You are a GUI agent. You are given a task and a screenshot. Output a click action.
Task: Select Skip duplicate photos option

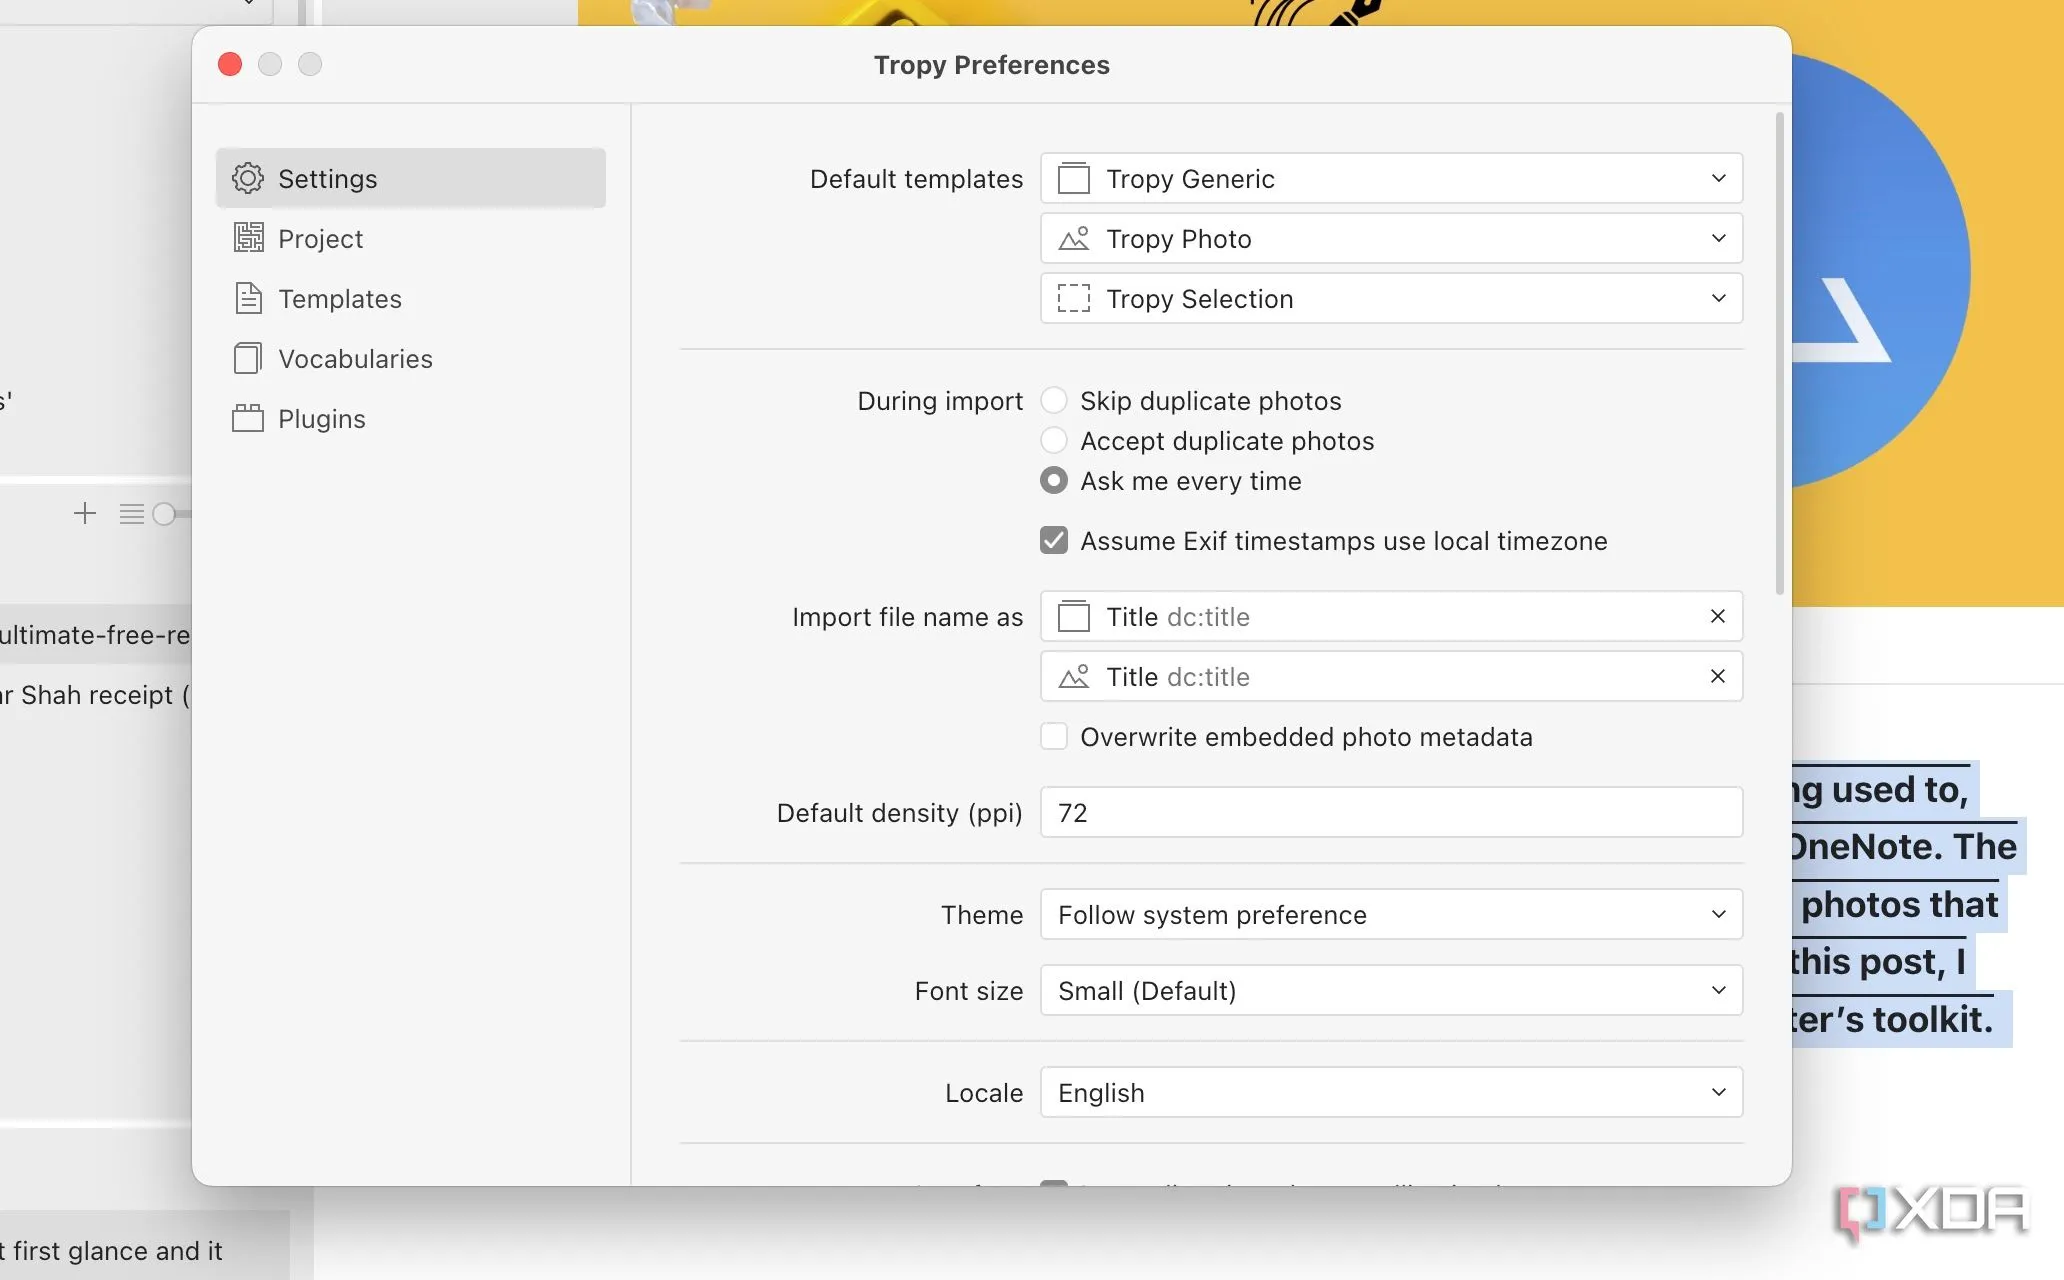point(1054,400)
